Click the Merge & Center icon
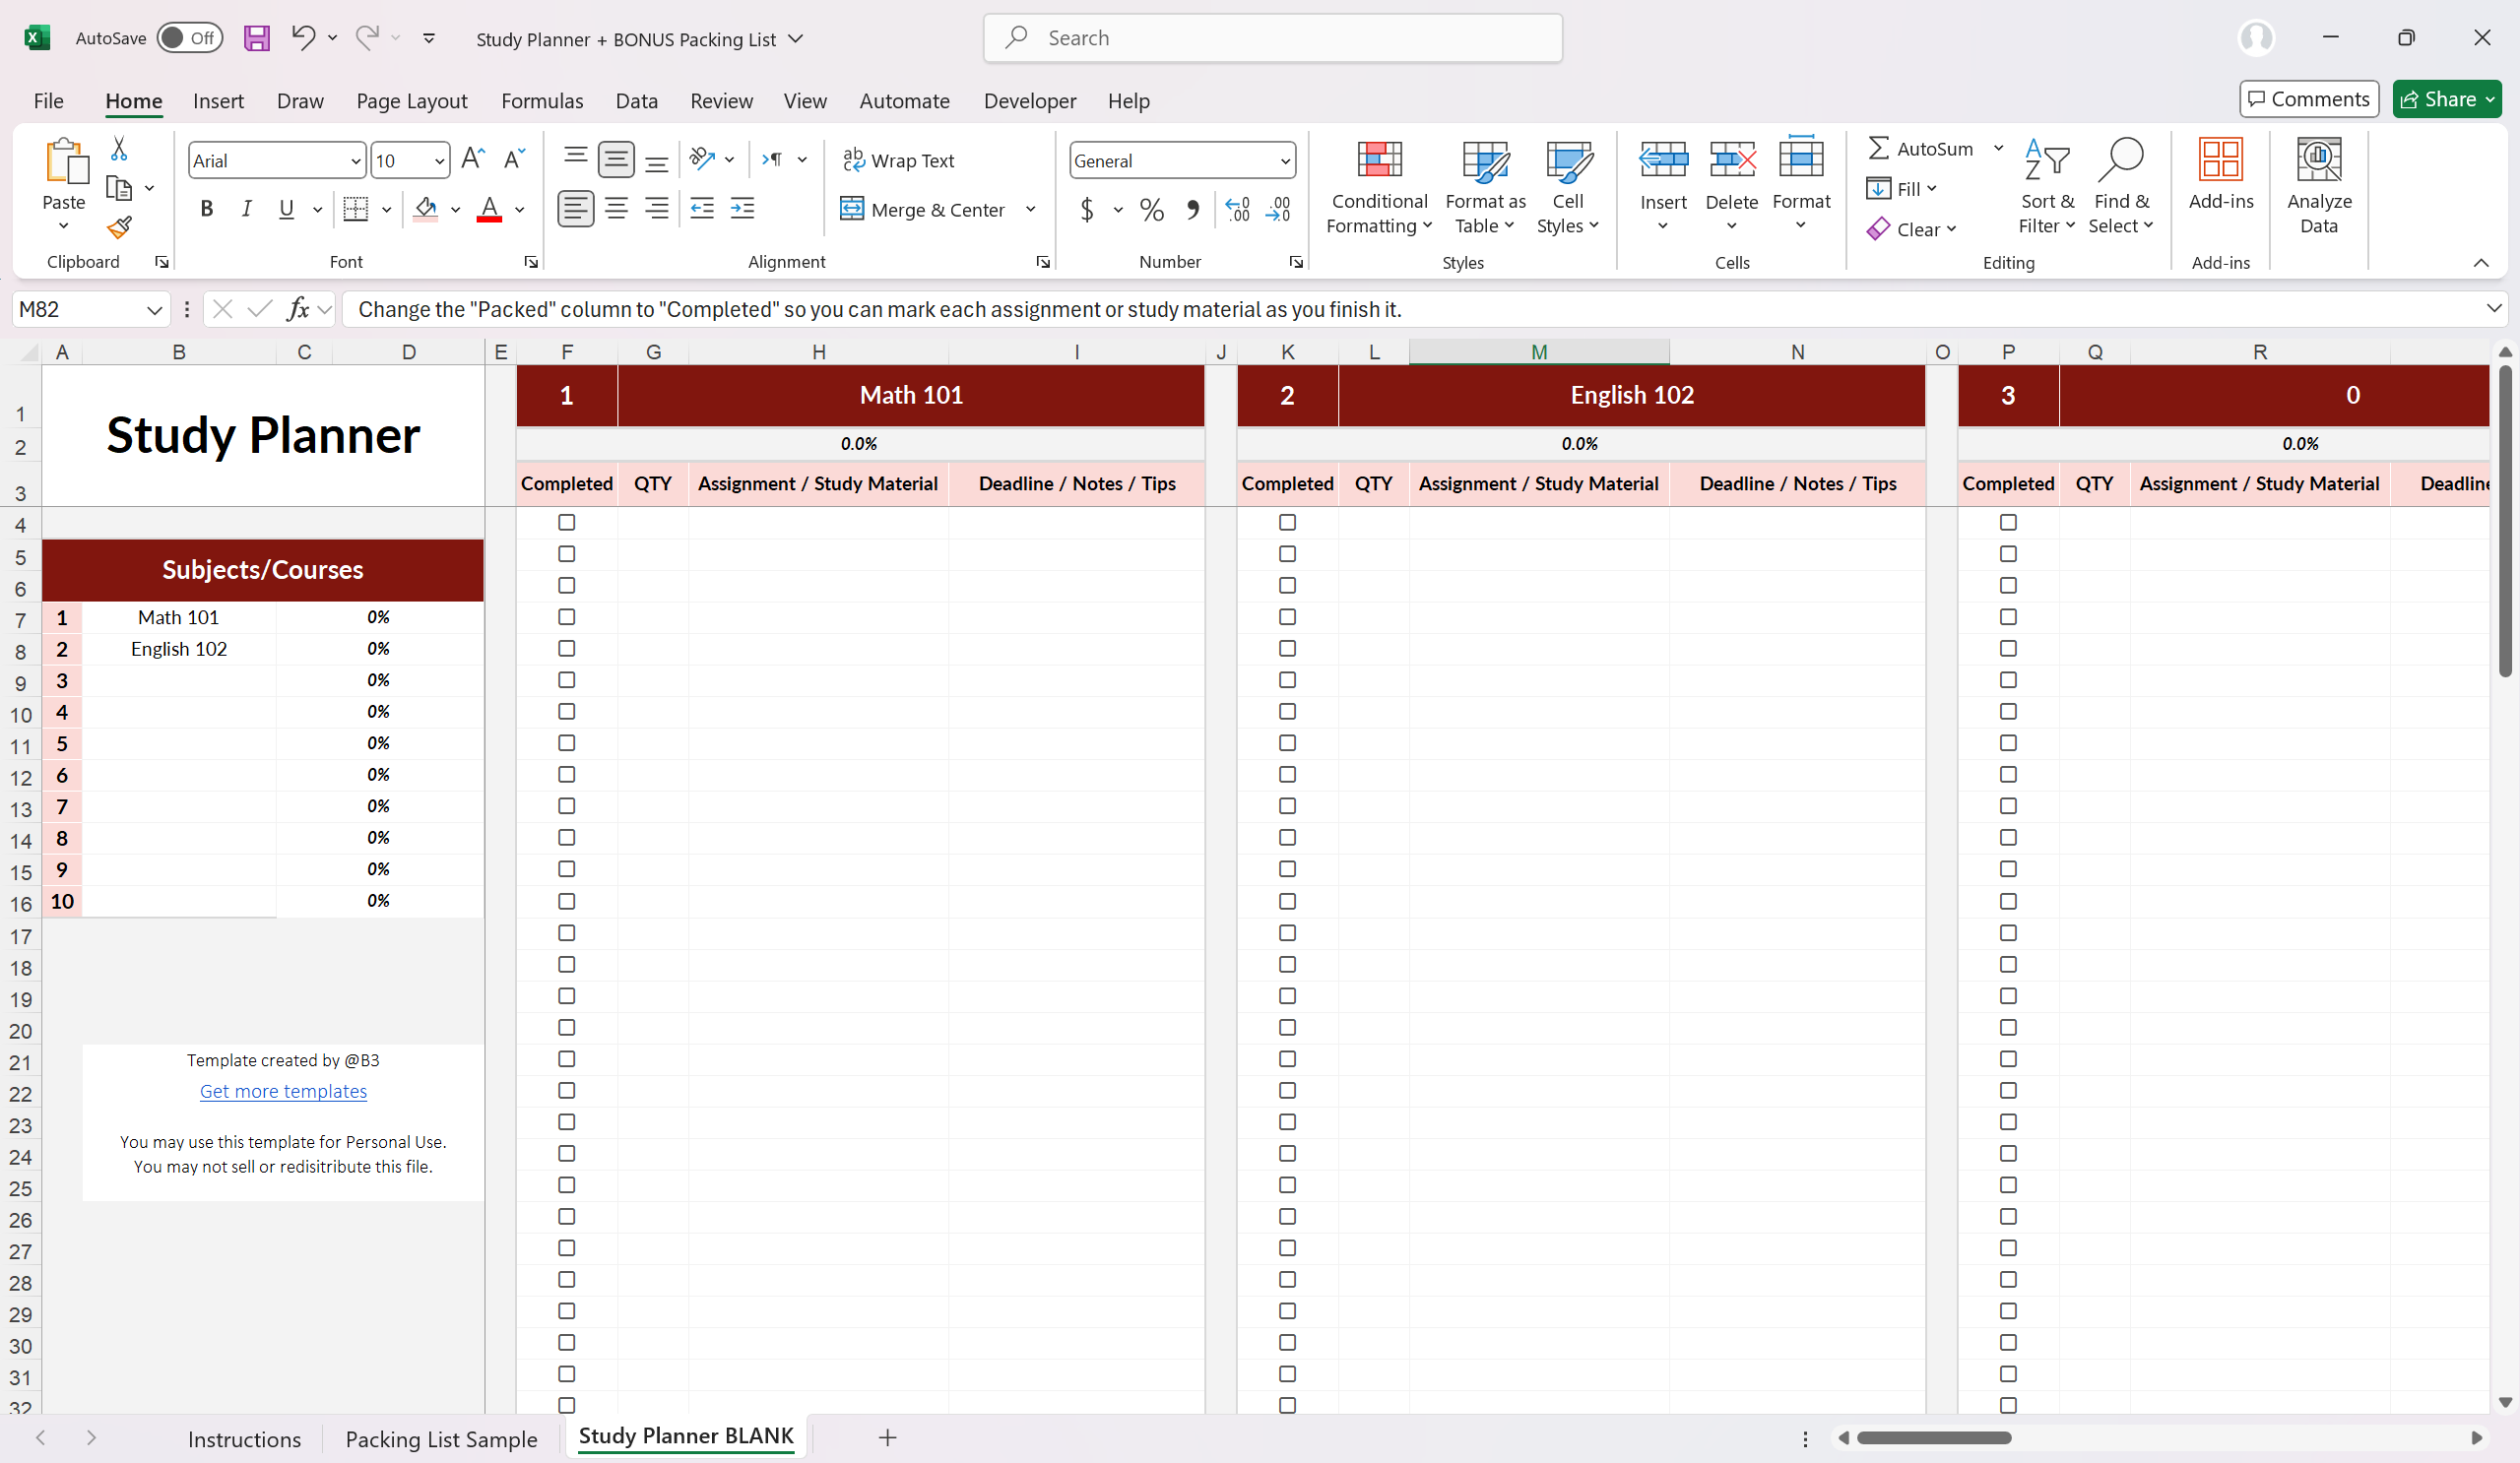 (x=851, y=209)
